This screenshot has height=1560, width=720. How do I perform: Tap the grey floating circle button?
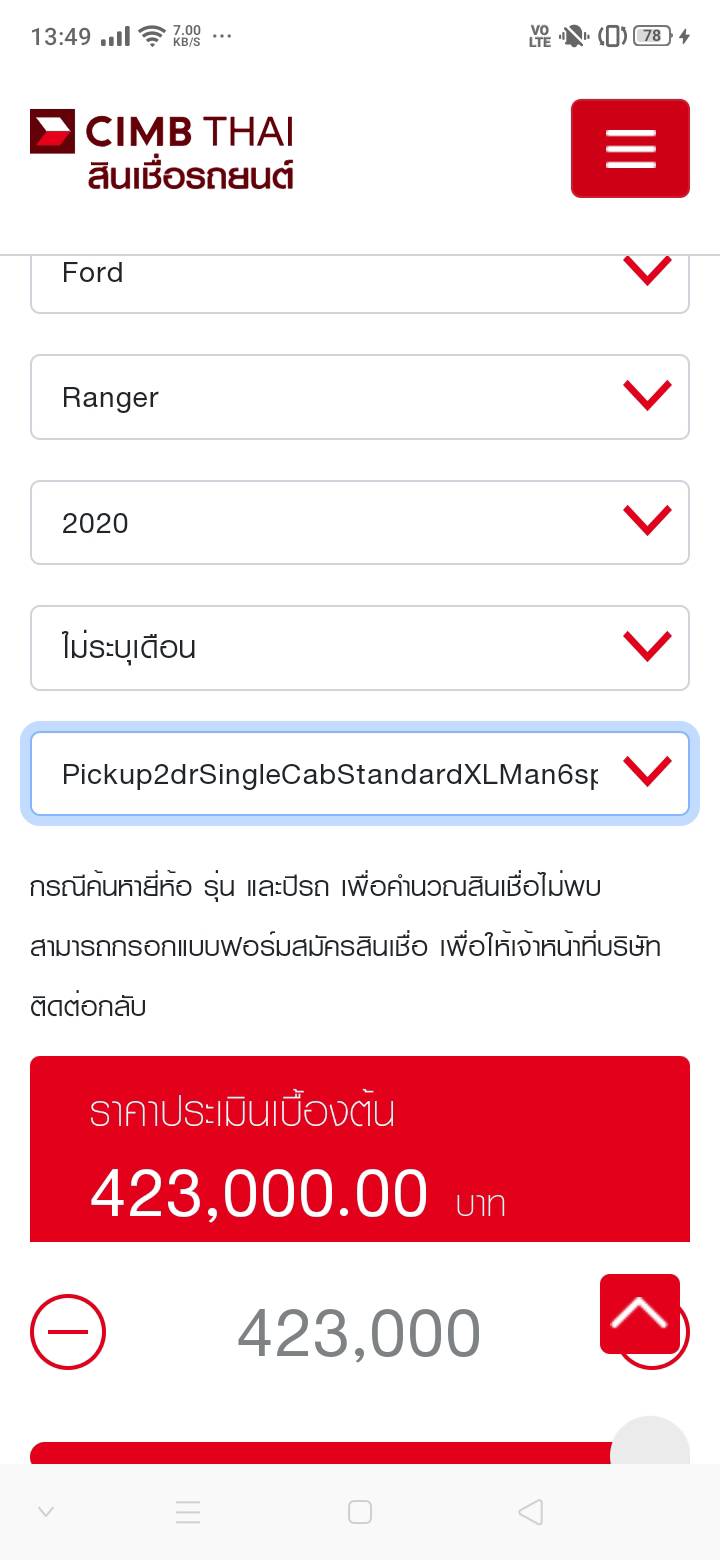[x=650, y=1447]
